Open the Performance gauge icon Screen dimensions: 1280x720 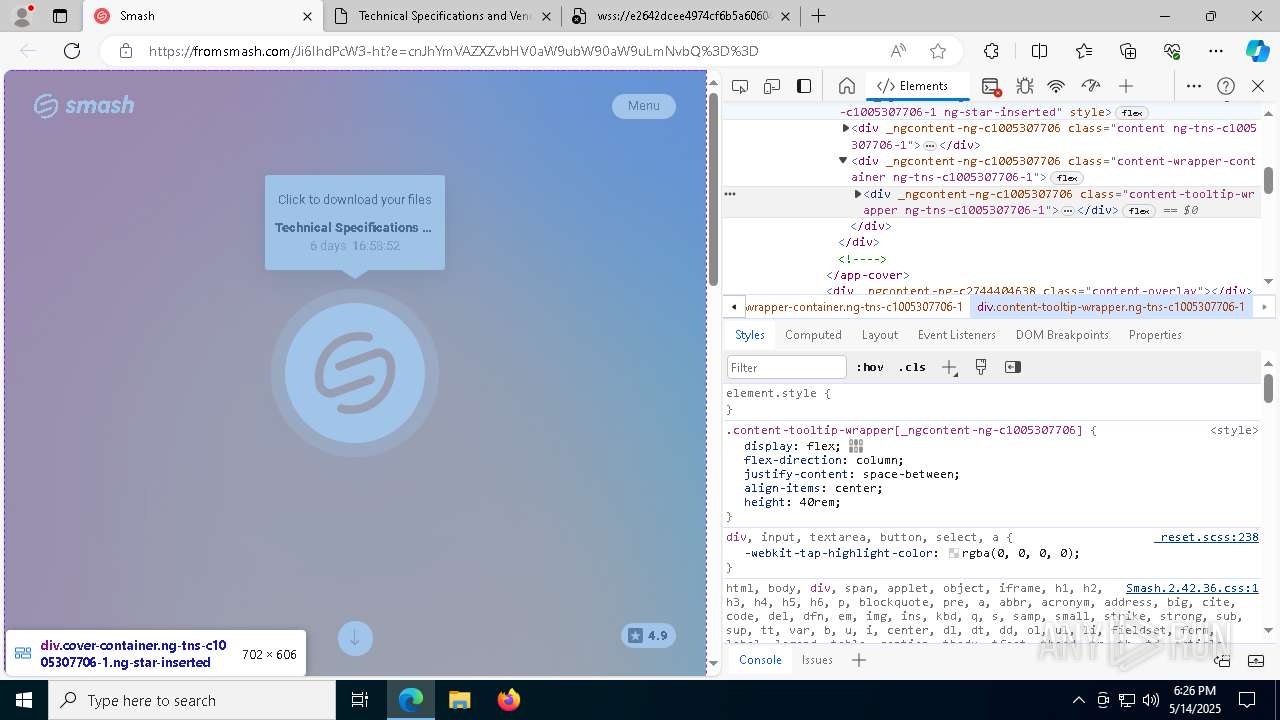click(1091, 86)
